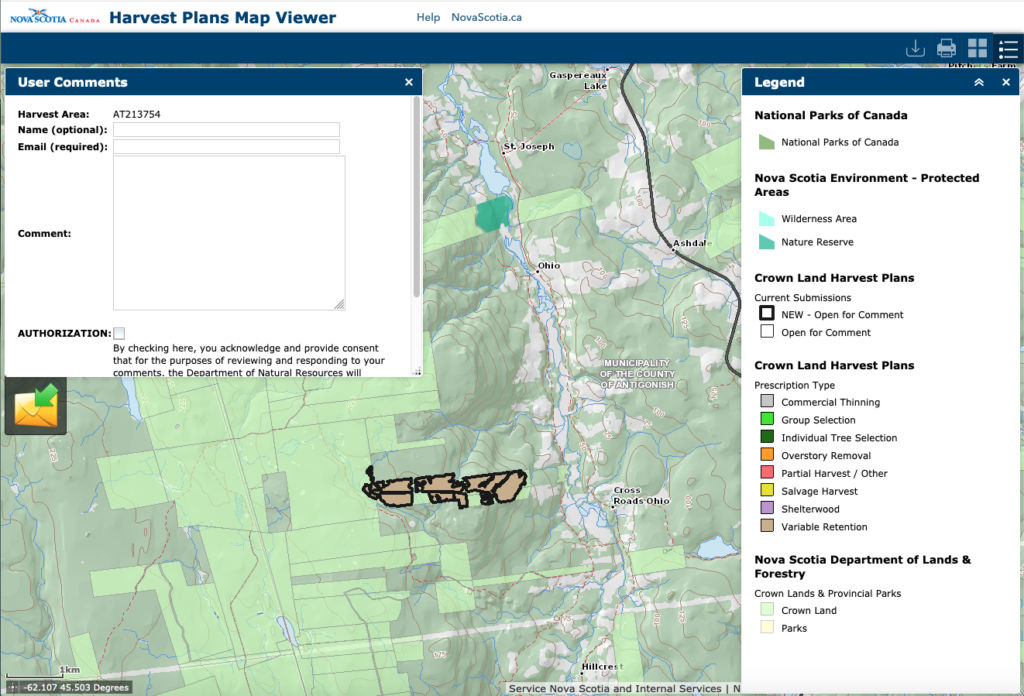This screenshot has width=1024, height=696.
Task: Click the coordinate crosshair icon
Action: tap(12, 687)
